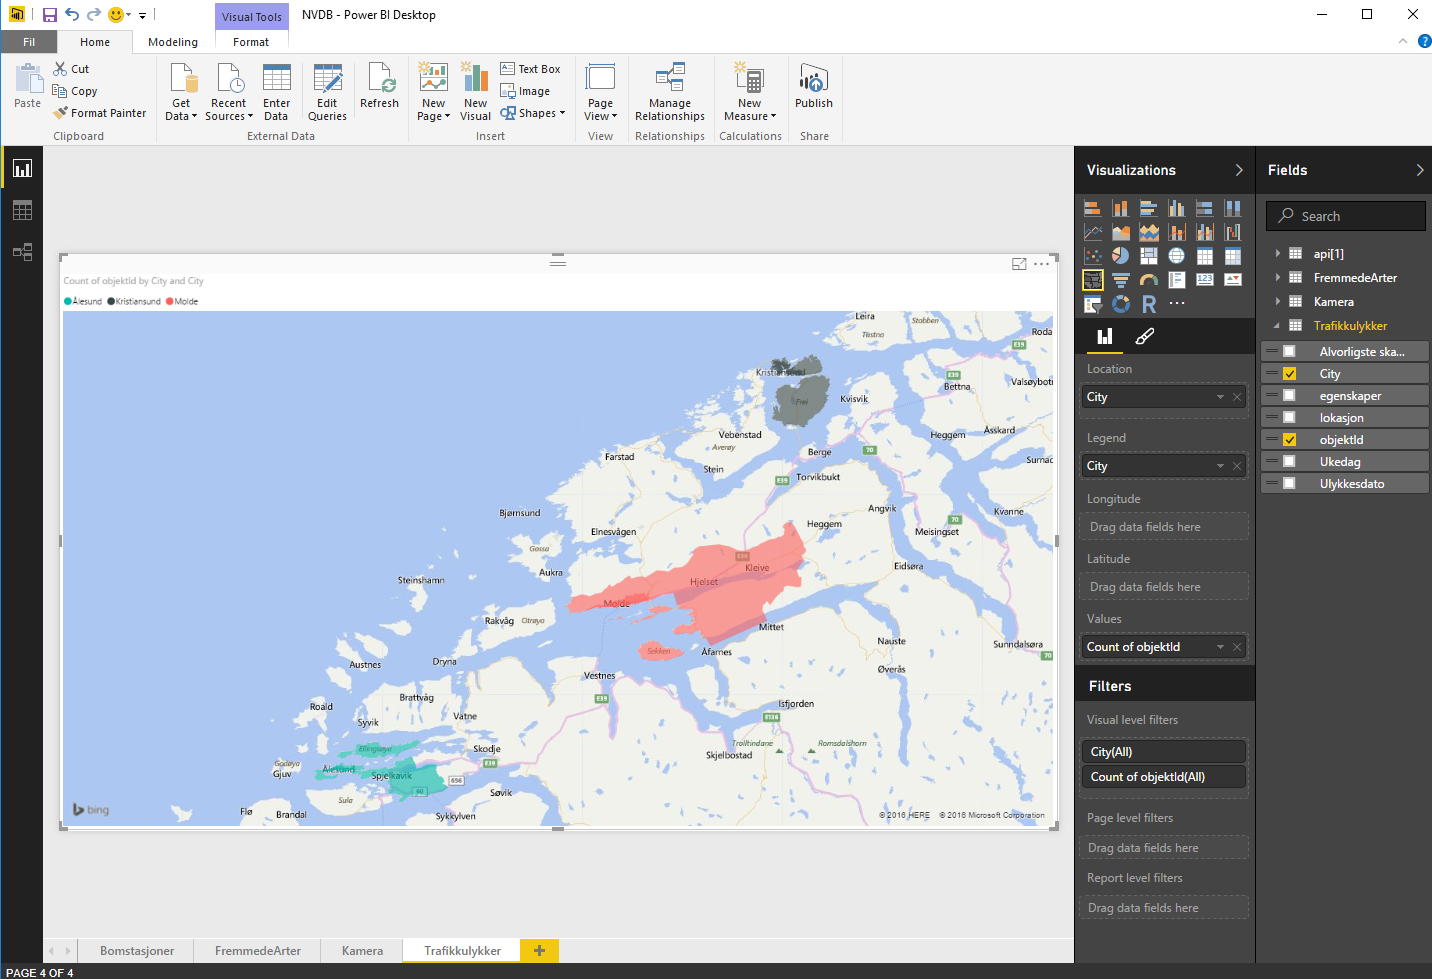Uncheck the objektId field checkbox

(1290, 439)
